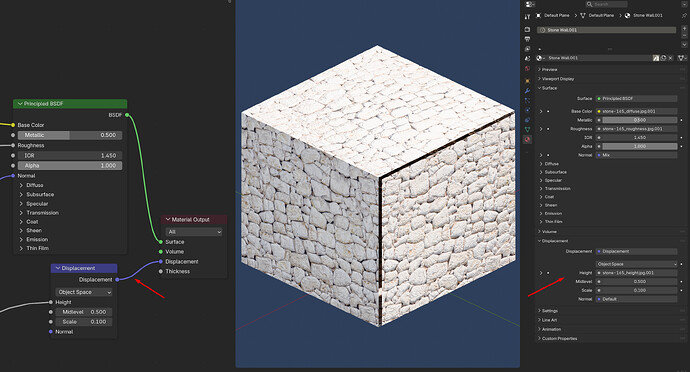Open material slot specials arrow menu
The image size is (690, 372).
pos(684,44)
